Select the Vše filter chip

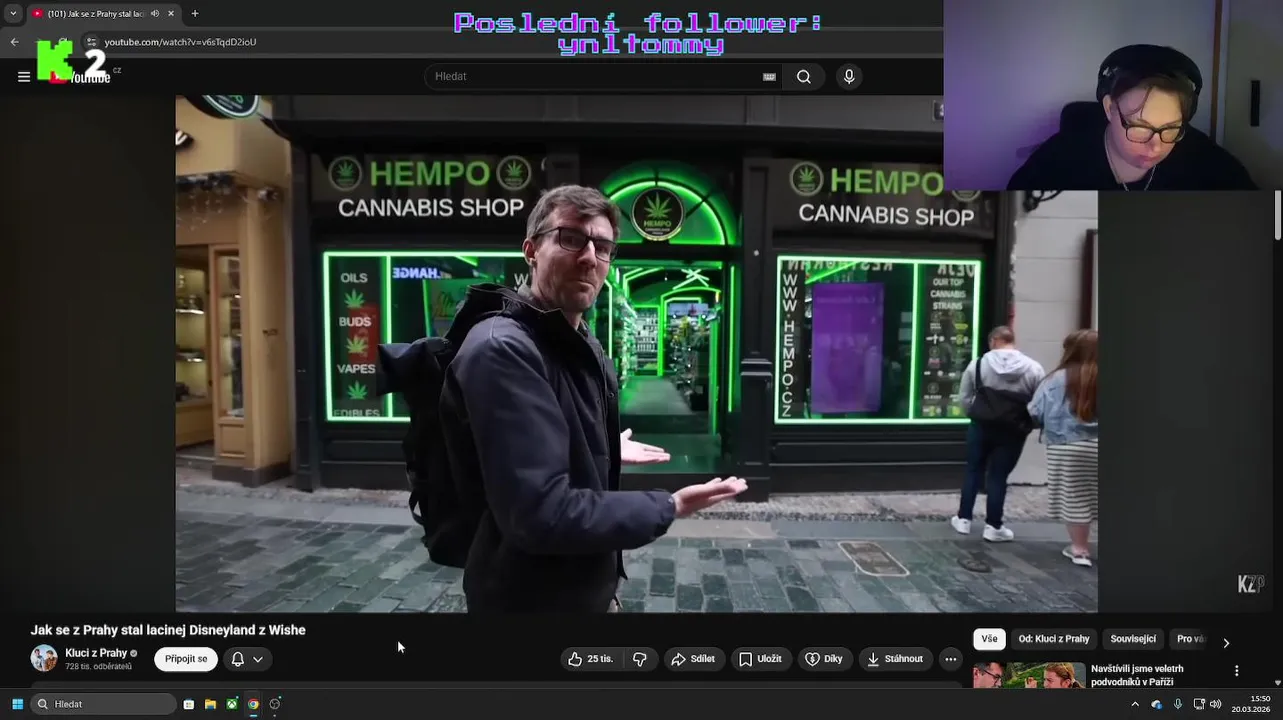click(x=989, y=639)
